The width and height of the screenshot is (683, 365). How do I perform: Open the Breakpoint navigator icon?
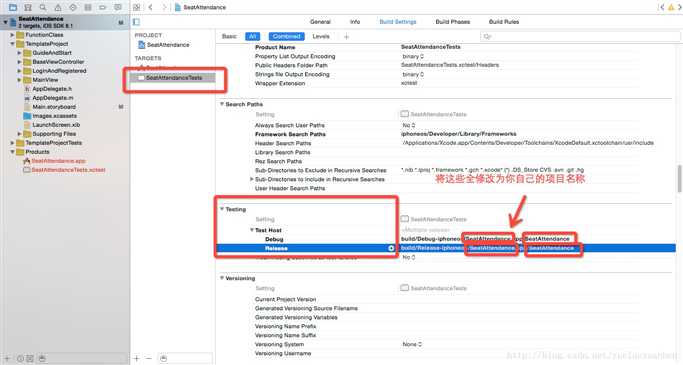pos(103,7)
